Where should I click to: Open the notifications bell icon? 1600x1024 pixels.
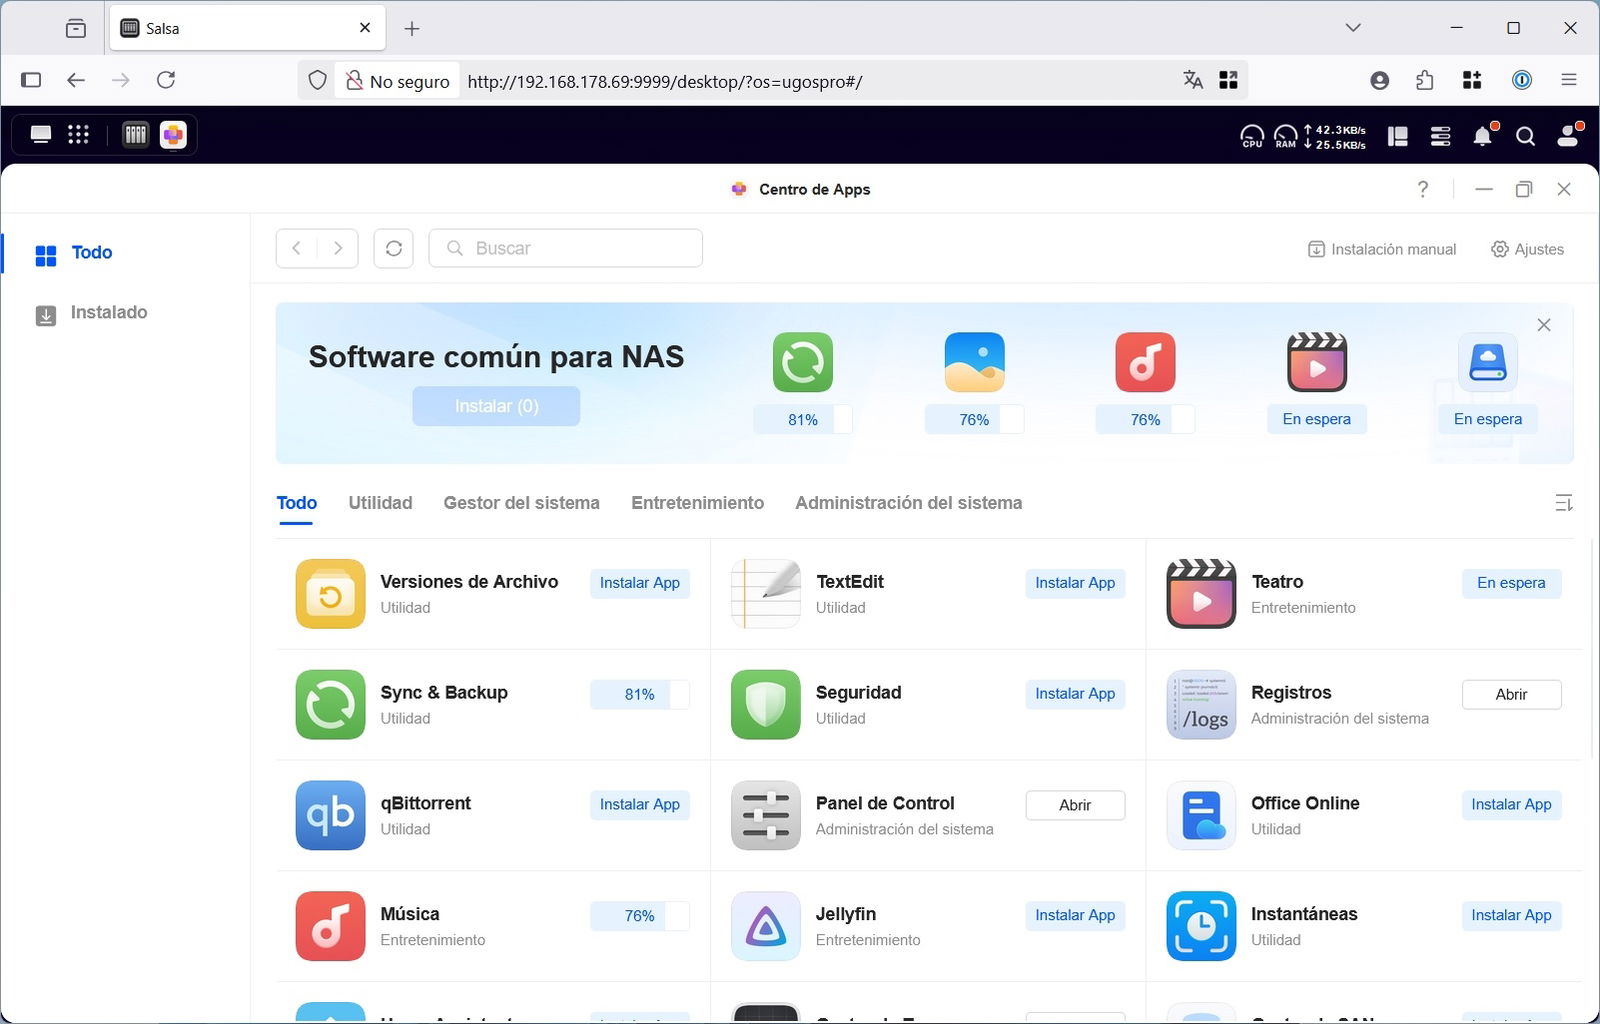[x=1482, y=136]
